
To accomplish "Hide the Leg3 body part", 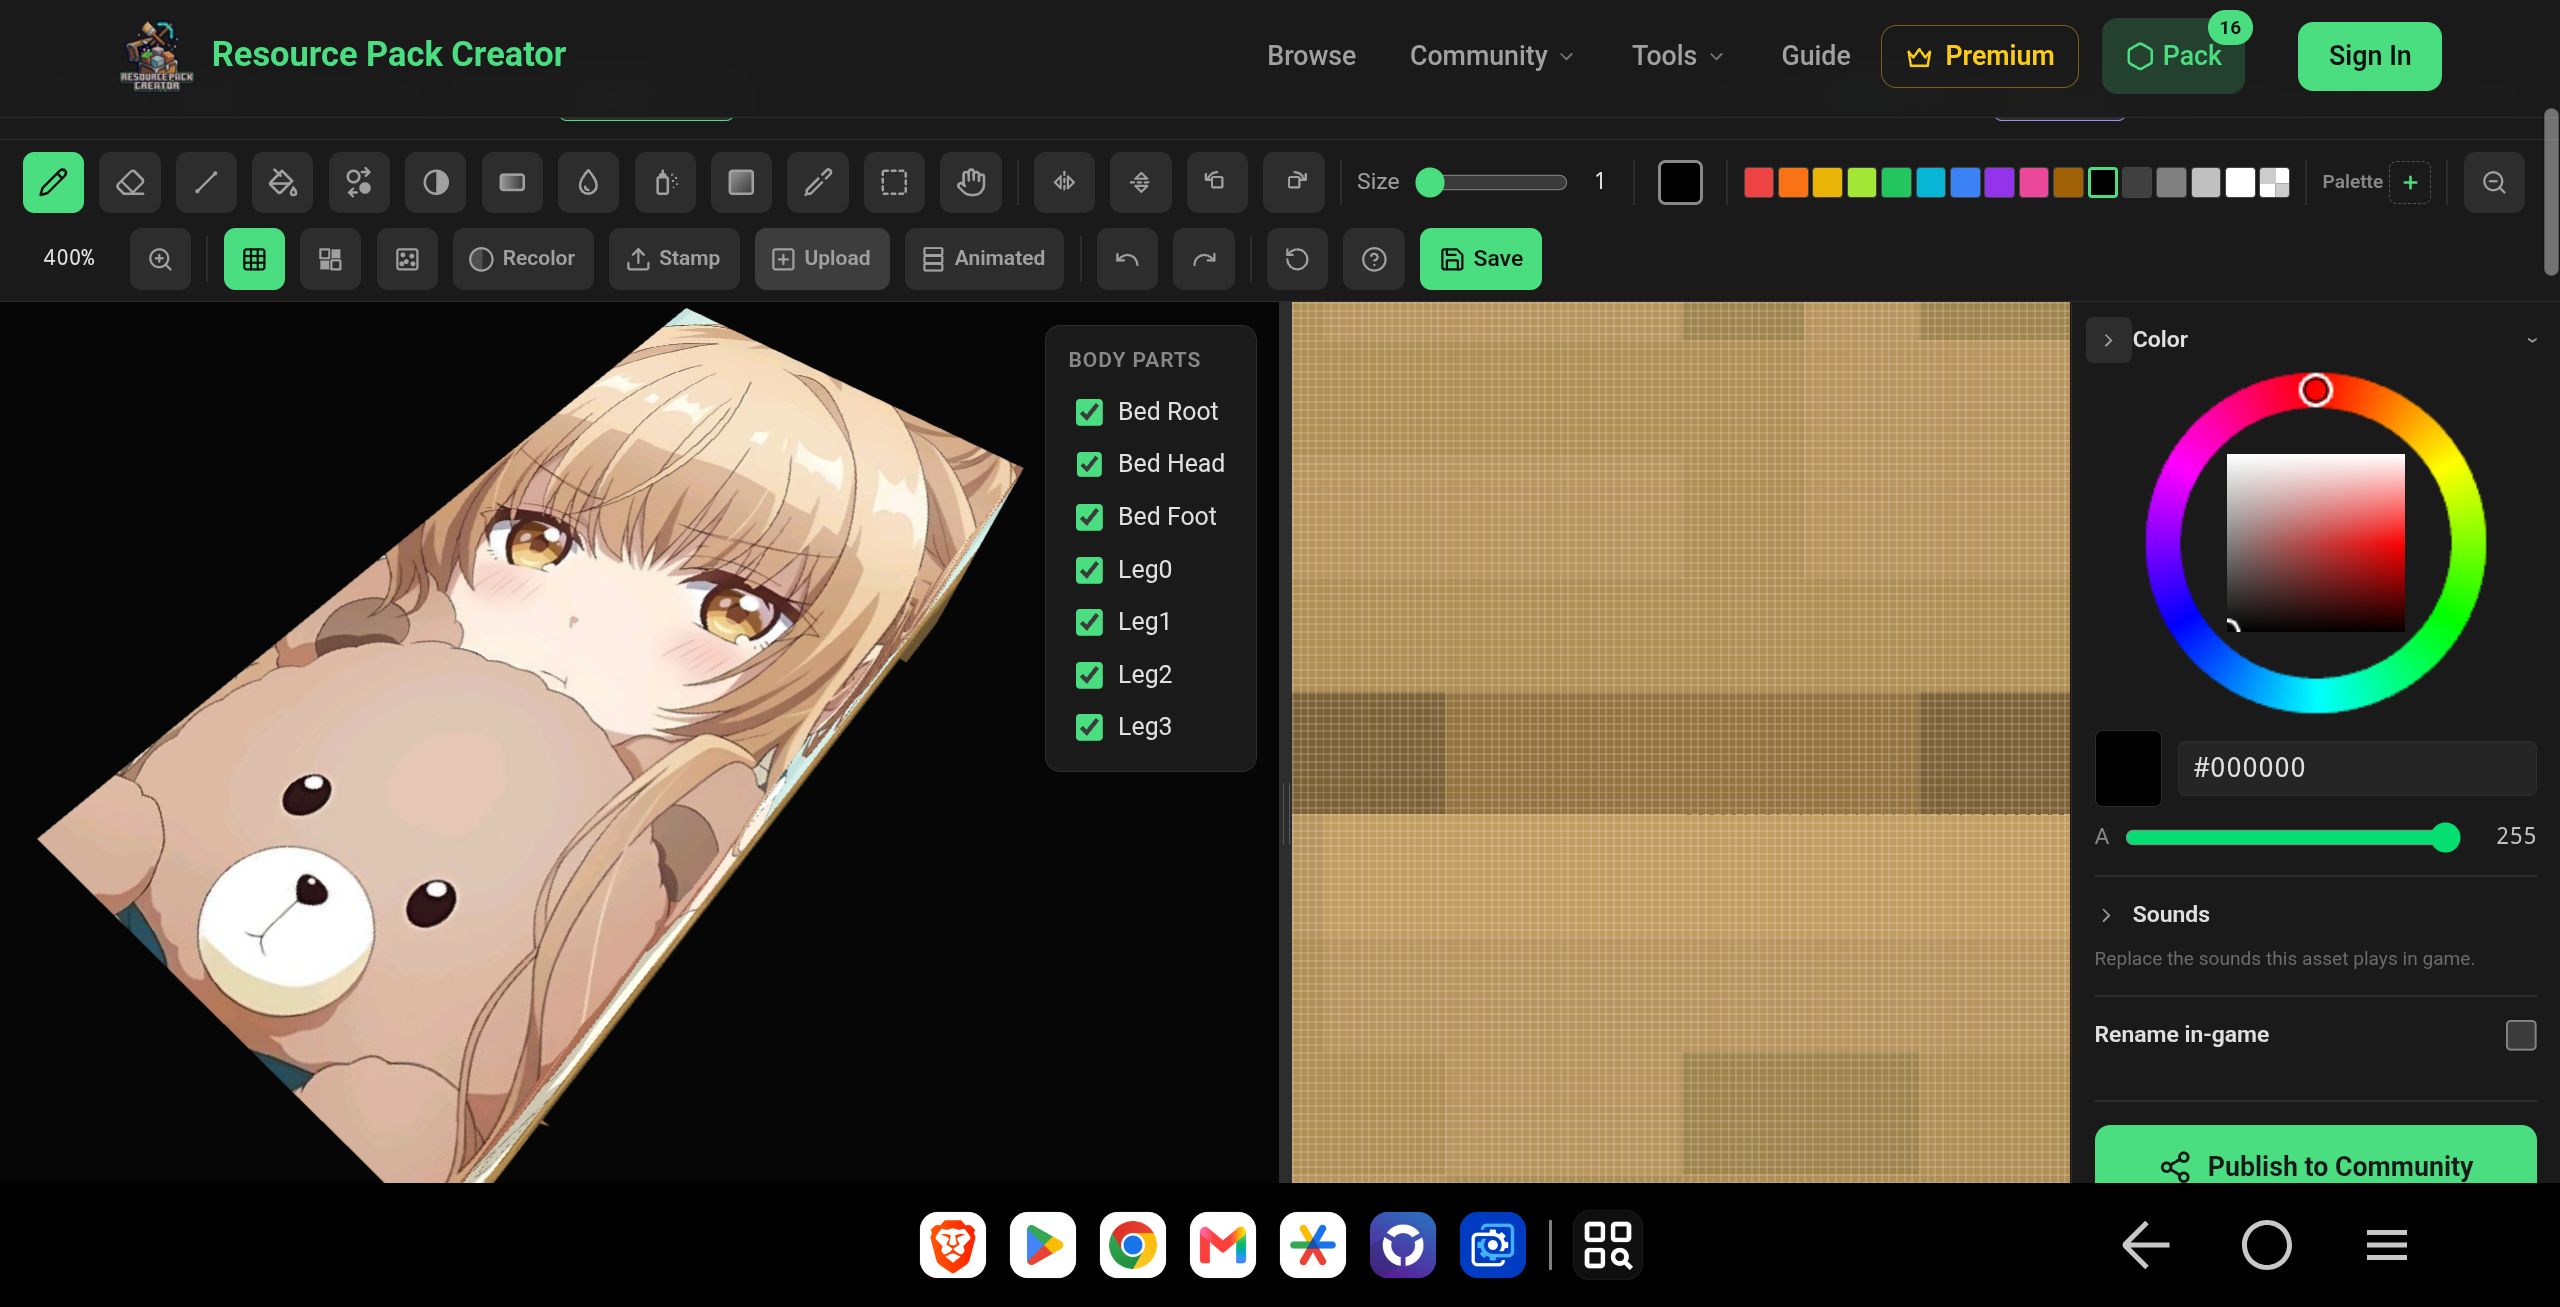I will point(1089,727).
